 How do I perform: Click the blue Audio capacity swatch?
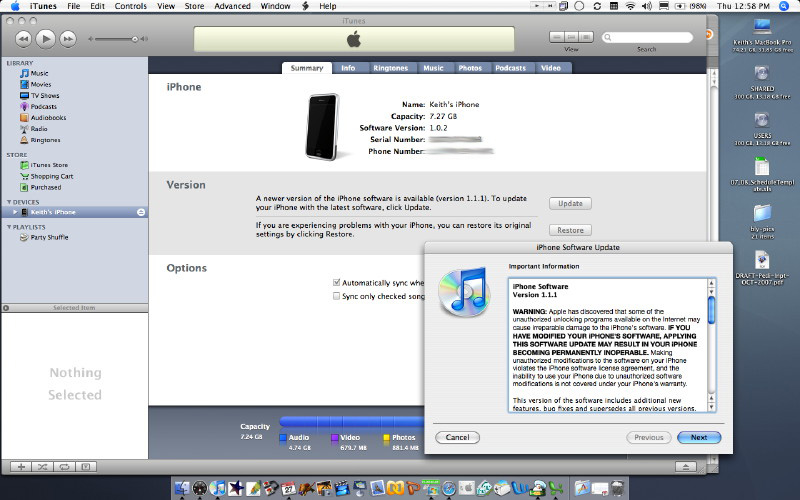pos(283,437)
